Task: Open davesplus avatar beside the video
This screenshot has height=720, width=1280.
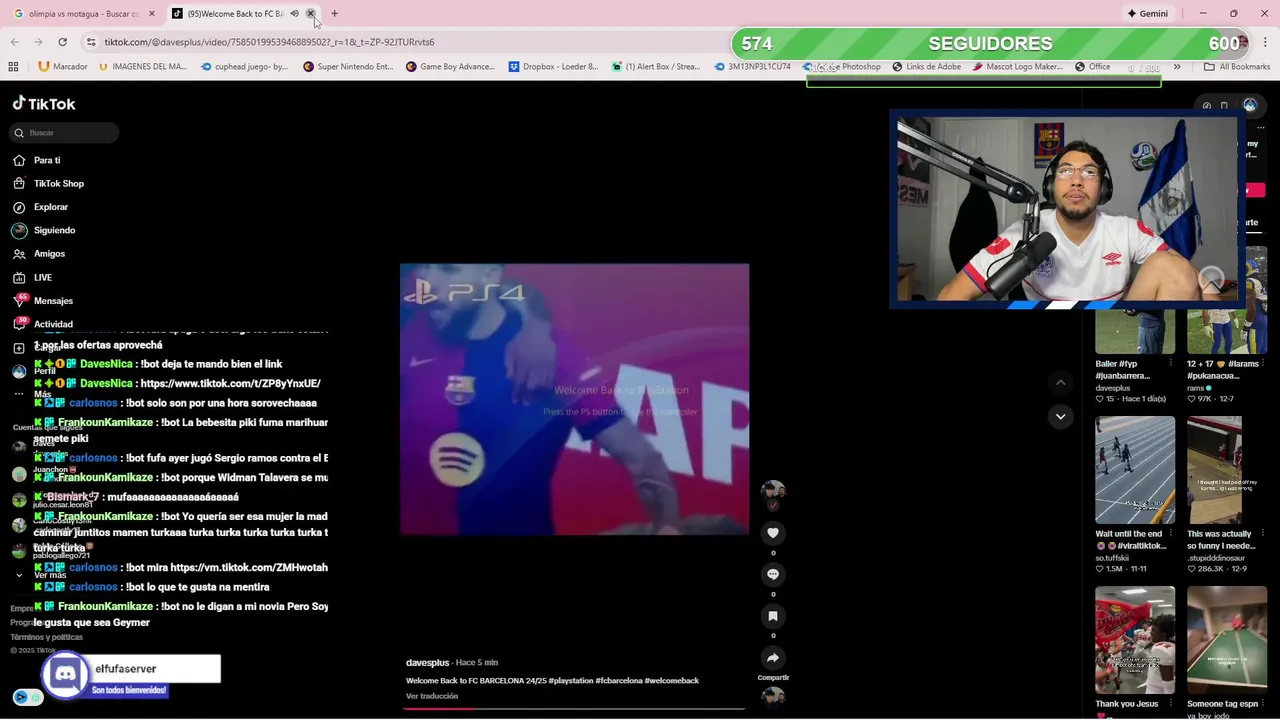Action: click(x=773, y=491)
